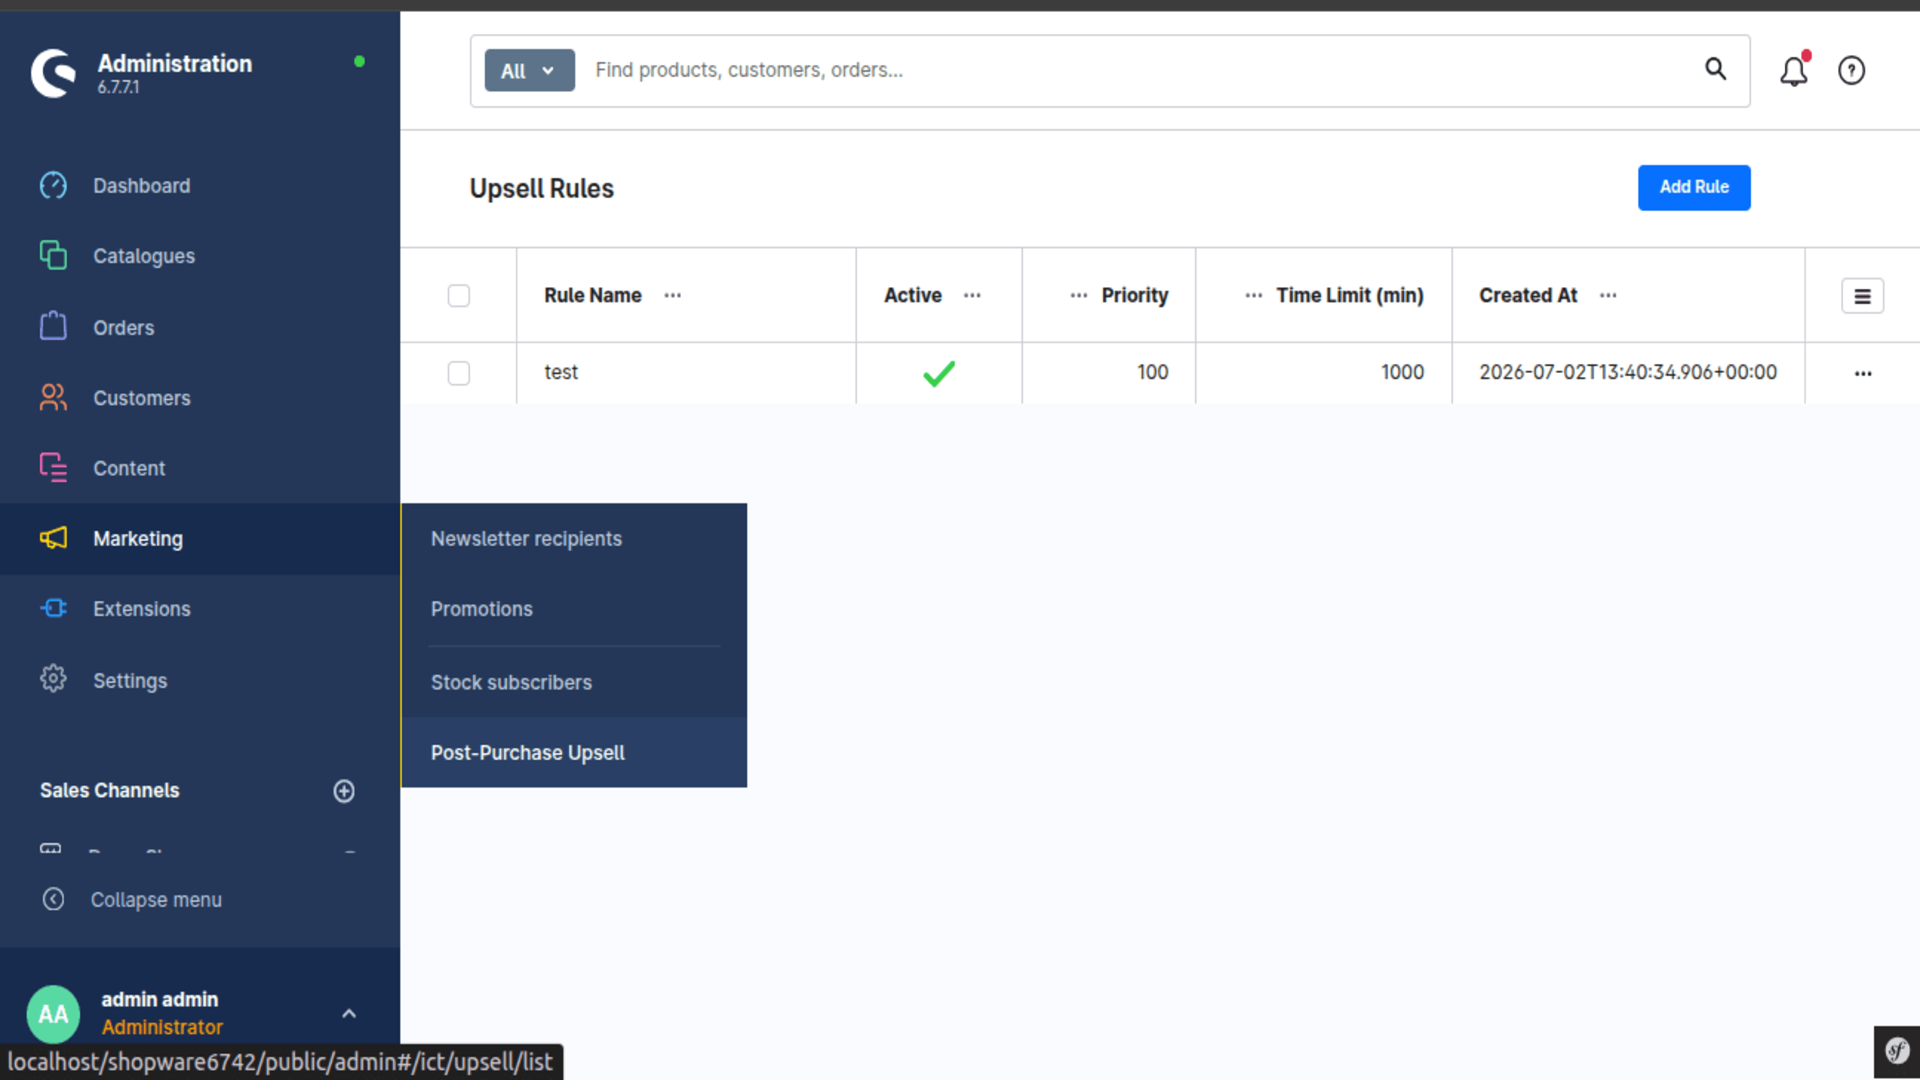Image resolution: width=1920 pixels, height=1080 pixels.
Task: Click priority value 100
Action: pyautogui.click(x=1152, y=372)
